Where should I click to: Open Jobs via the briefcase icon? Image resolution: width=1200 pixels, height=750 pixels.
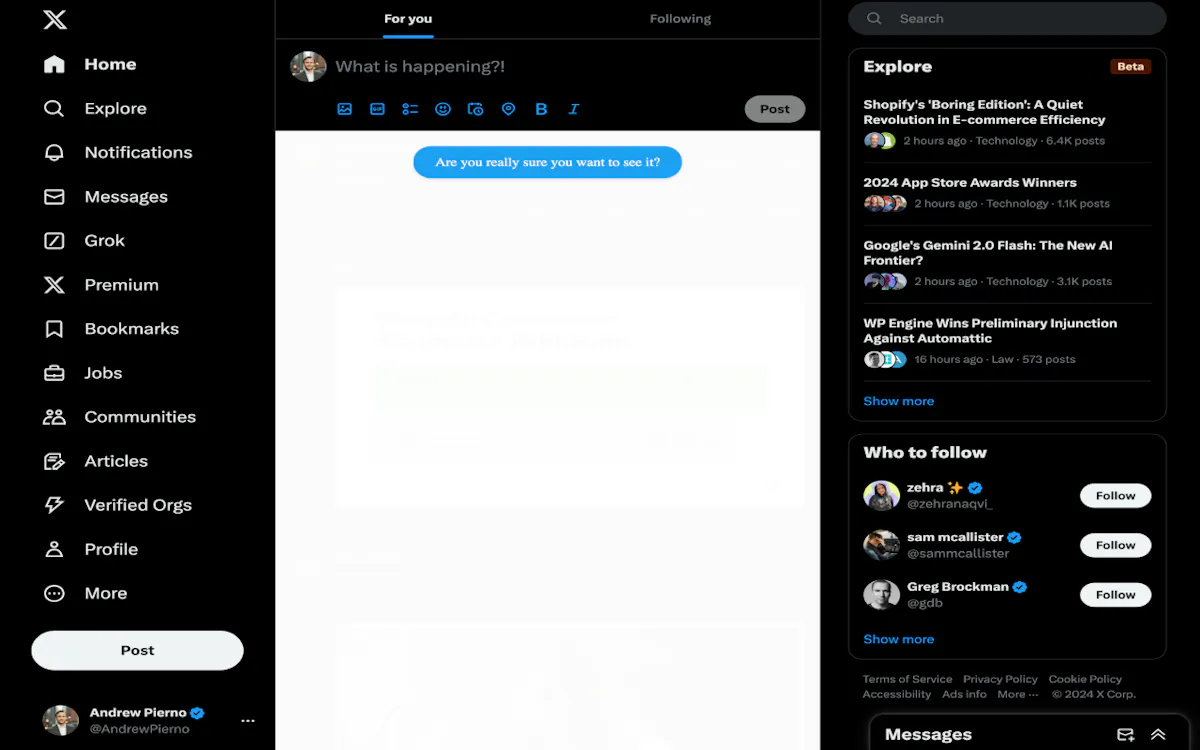tap(54, 373)
